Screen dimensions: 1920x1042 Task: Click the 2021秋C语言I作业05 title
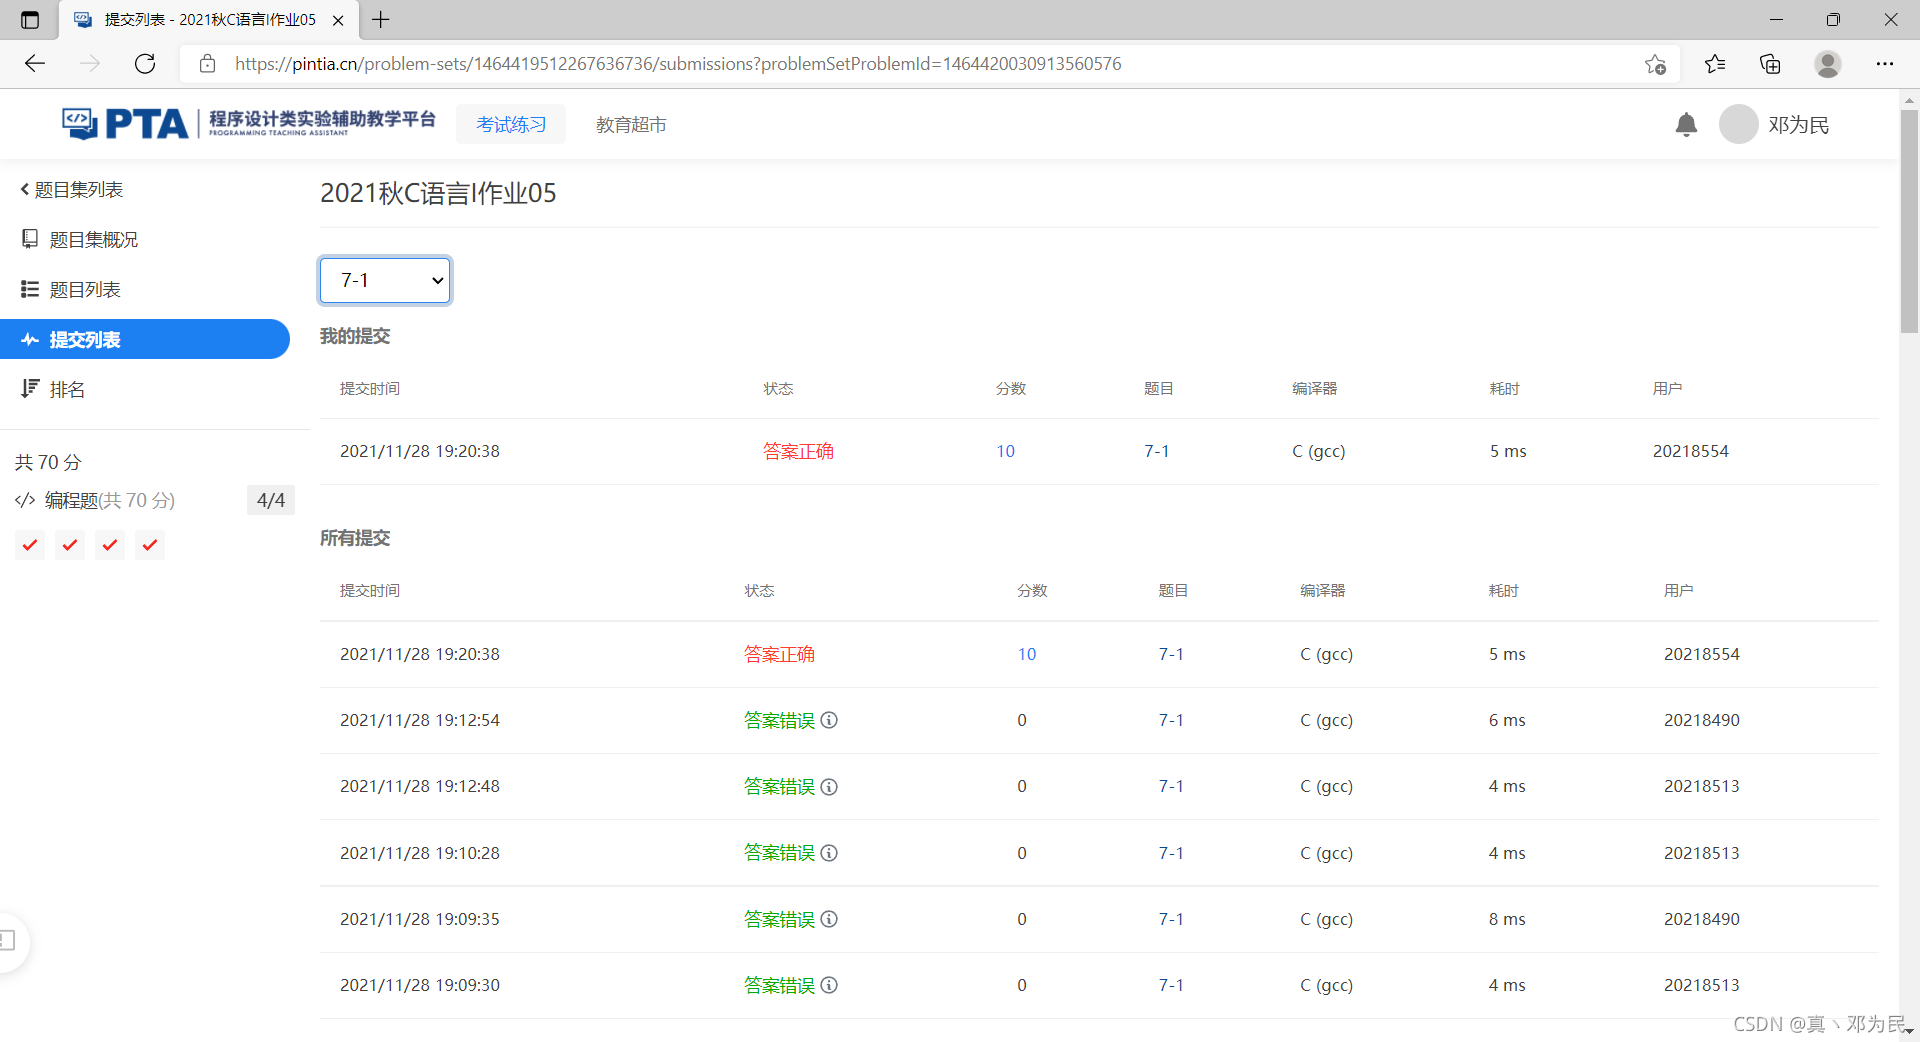click(438, 193)
